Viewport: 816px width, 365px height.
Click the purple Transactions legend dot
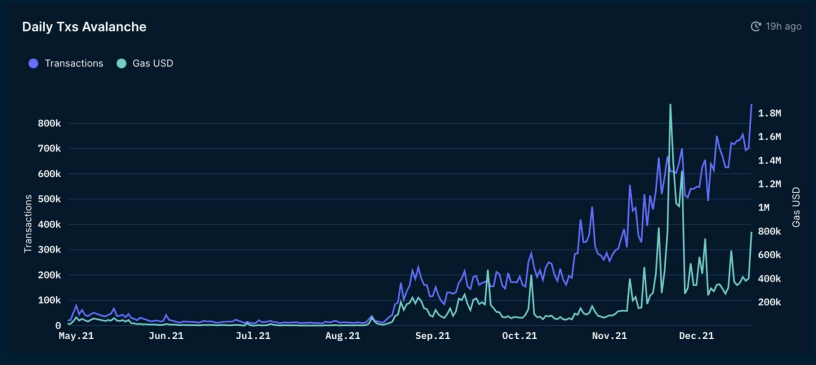(x=34, y=64)
